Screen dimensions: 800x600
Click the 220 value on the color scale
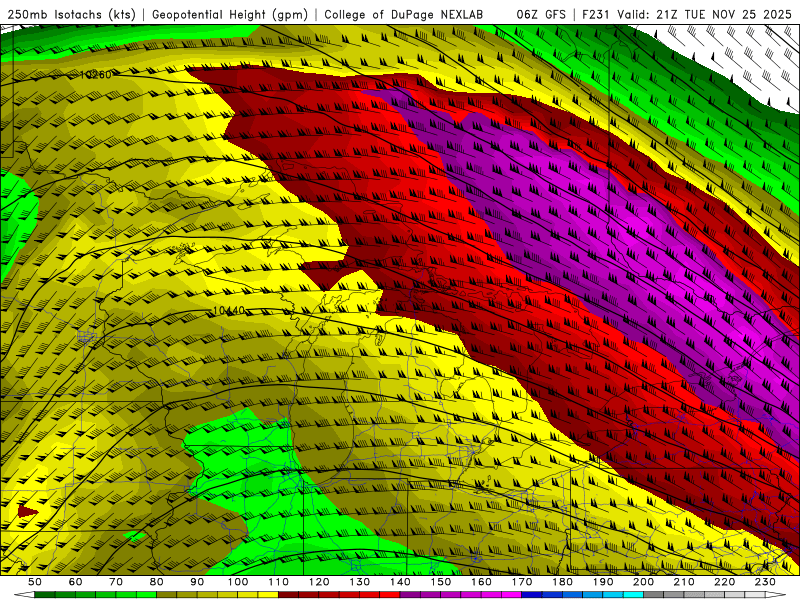tap(724, 582)
